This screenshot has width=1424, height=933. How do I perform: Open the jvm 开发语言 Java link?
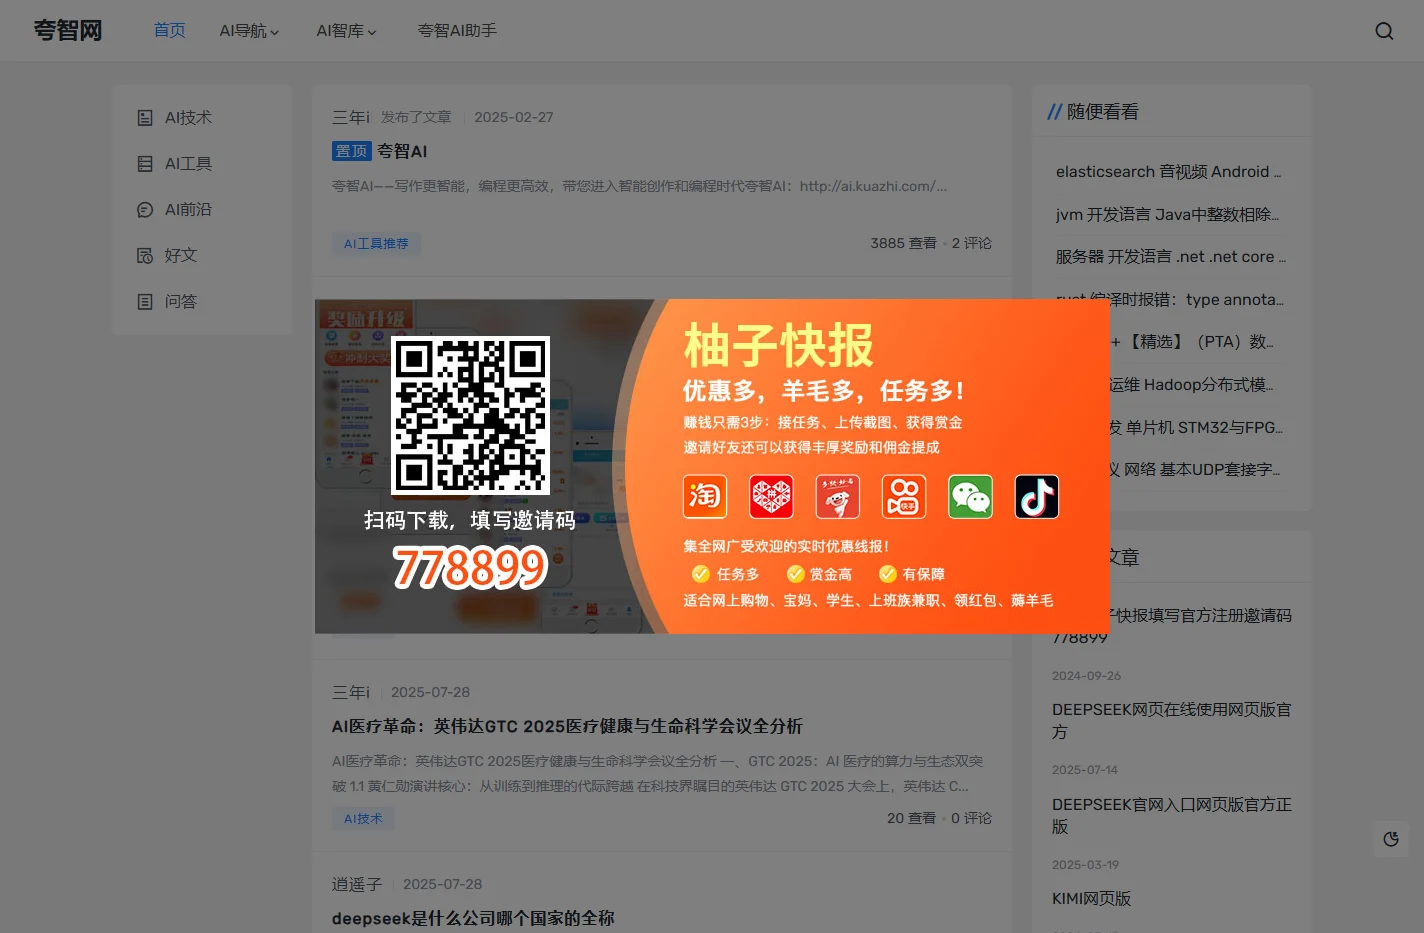pyautogui.click(x=1167, y=215)
